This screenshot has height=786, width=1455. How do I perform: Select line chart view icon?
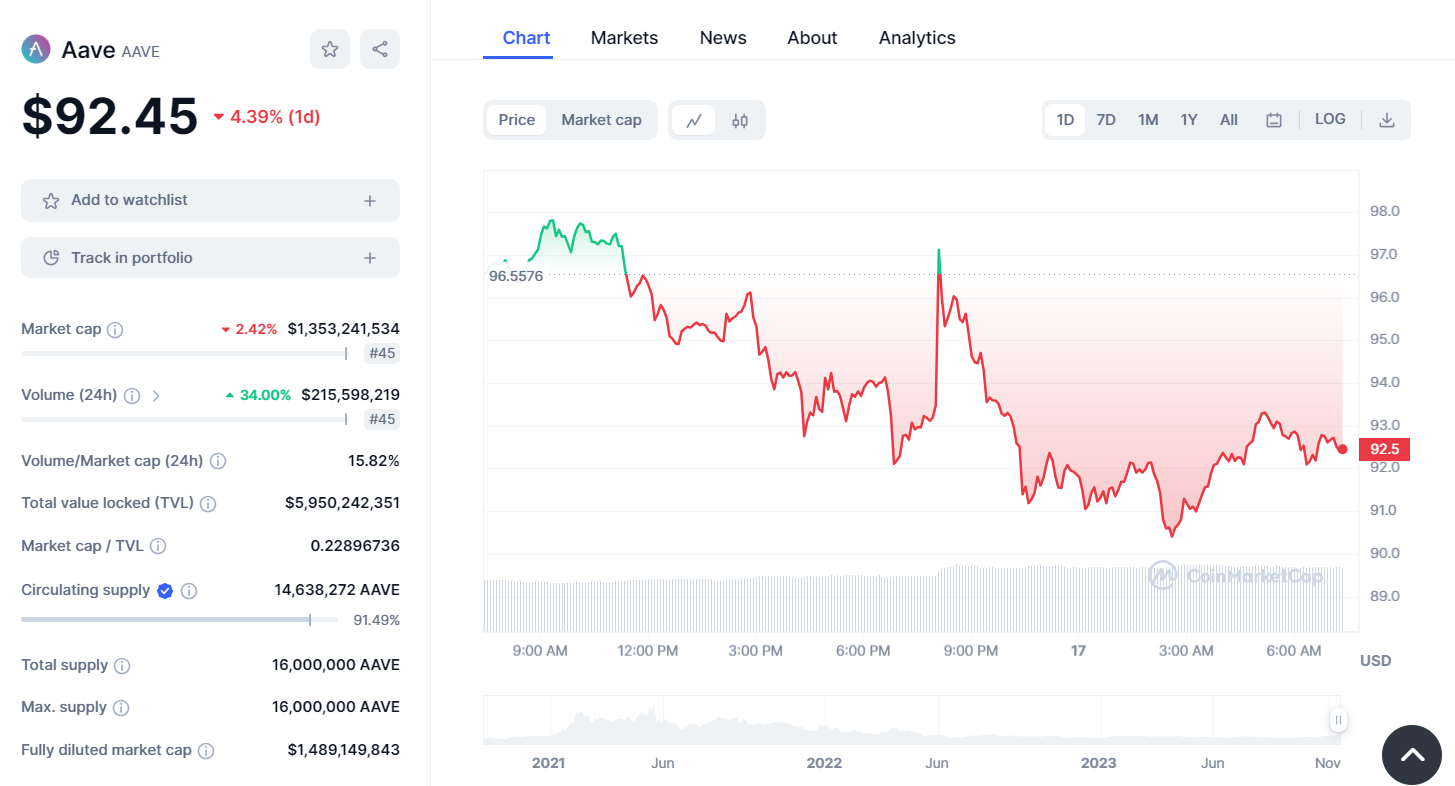click(694, 120)
